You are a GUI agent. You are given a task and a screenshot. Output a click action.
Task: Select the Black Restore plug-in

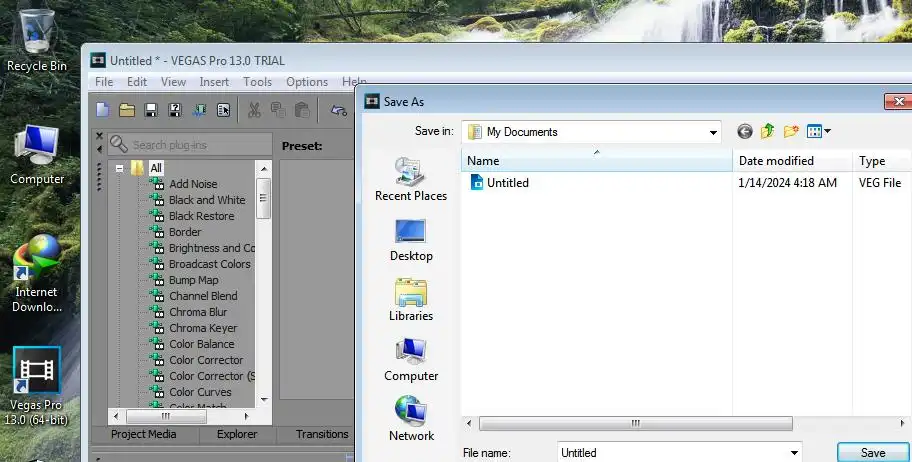point(201,216)
